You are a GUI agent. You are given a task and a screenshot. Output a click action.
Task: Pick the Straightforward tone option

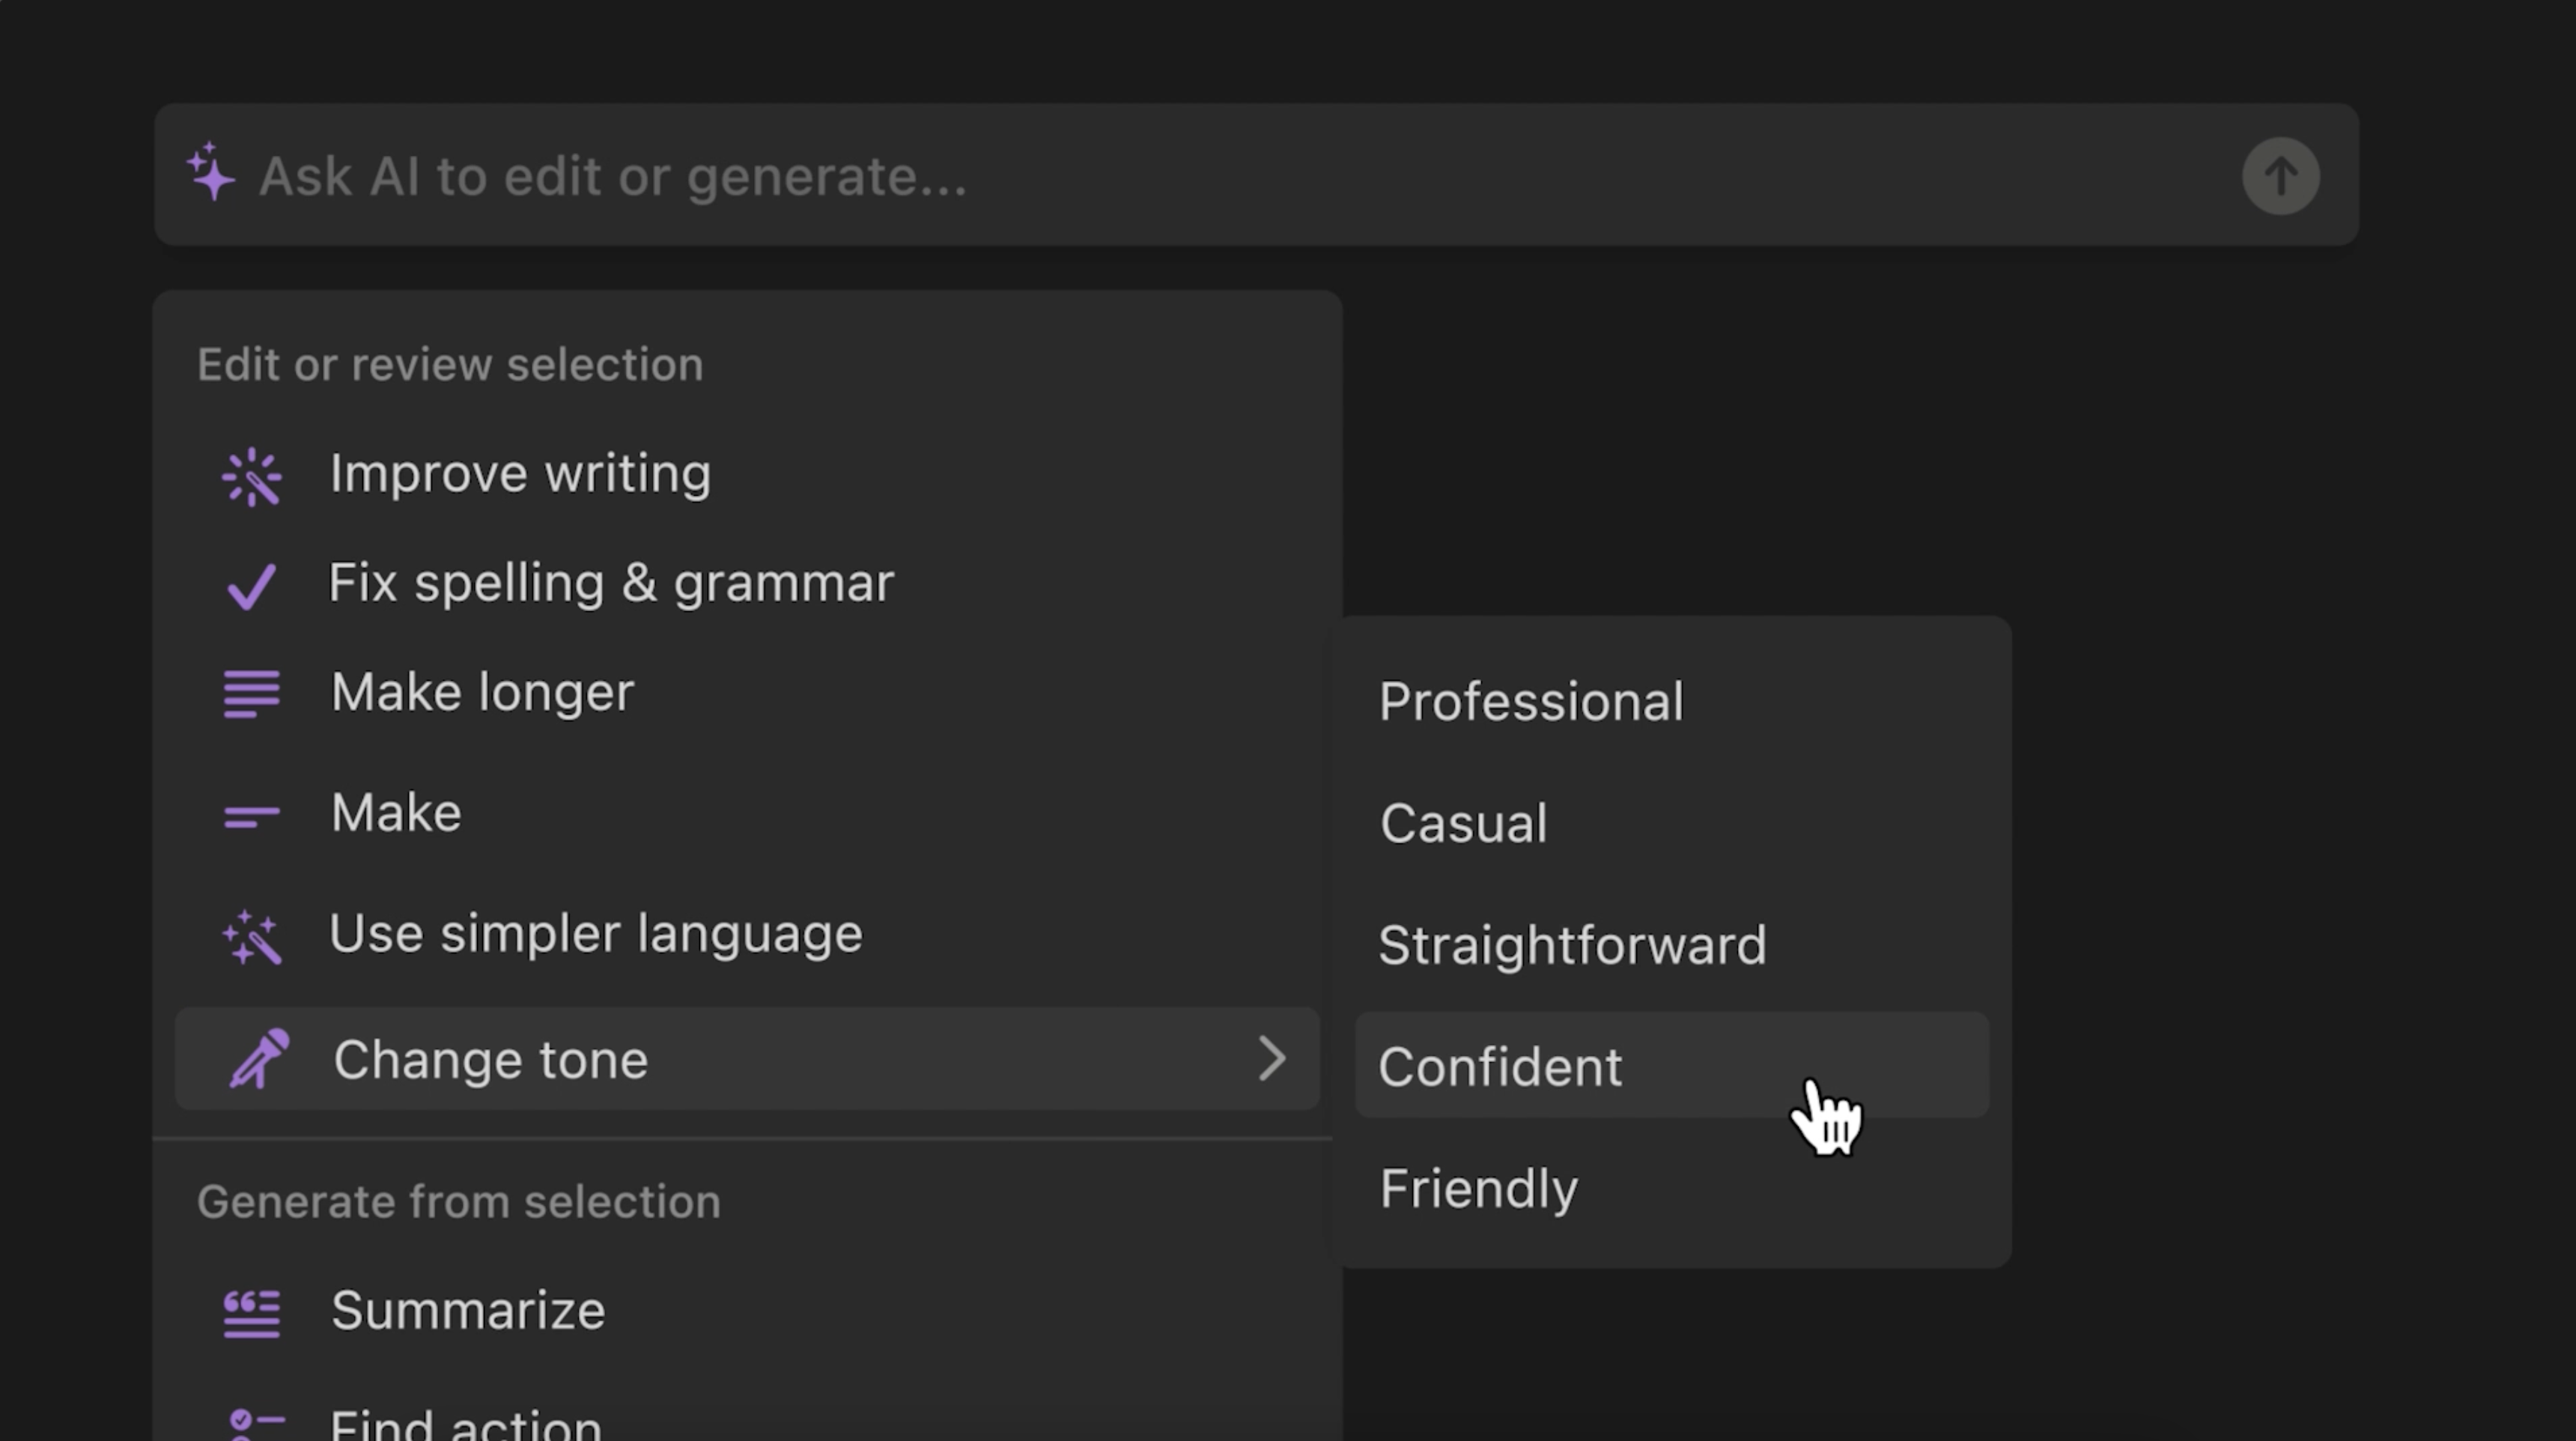(x=1571, y=945)
